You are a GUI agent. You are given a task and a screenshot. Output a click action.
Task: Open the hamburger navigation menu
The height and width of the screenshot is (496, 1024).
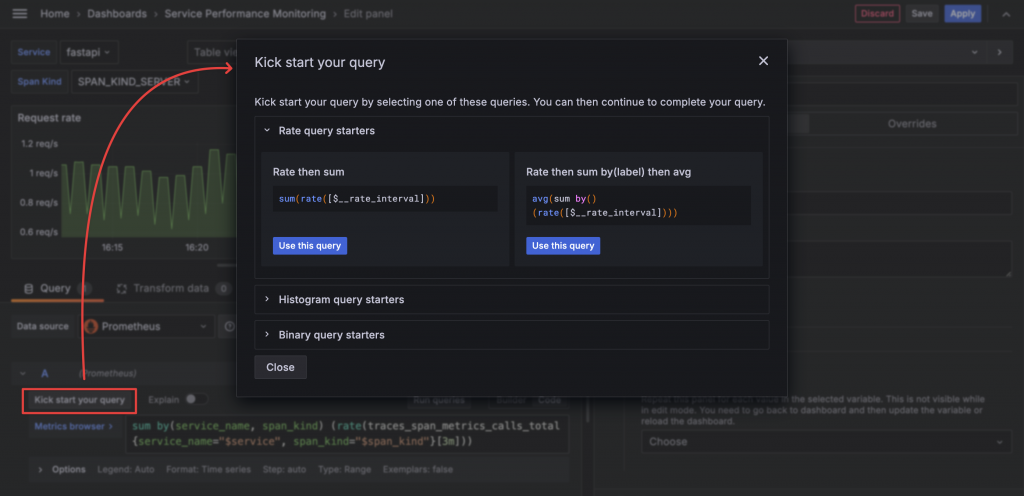(20, 14)
